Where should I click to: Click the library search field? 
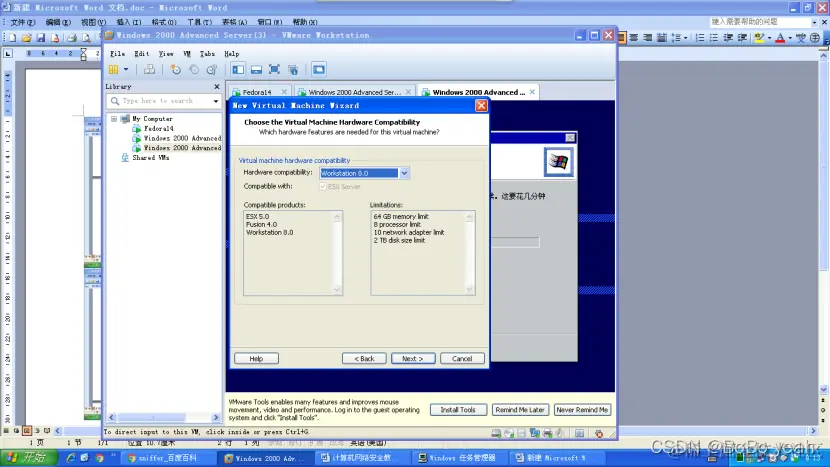click(164, 101)
